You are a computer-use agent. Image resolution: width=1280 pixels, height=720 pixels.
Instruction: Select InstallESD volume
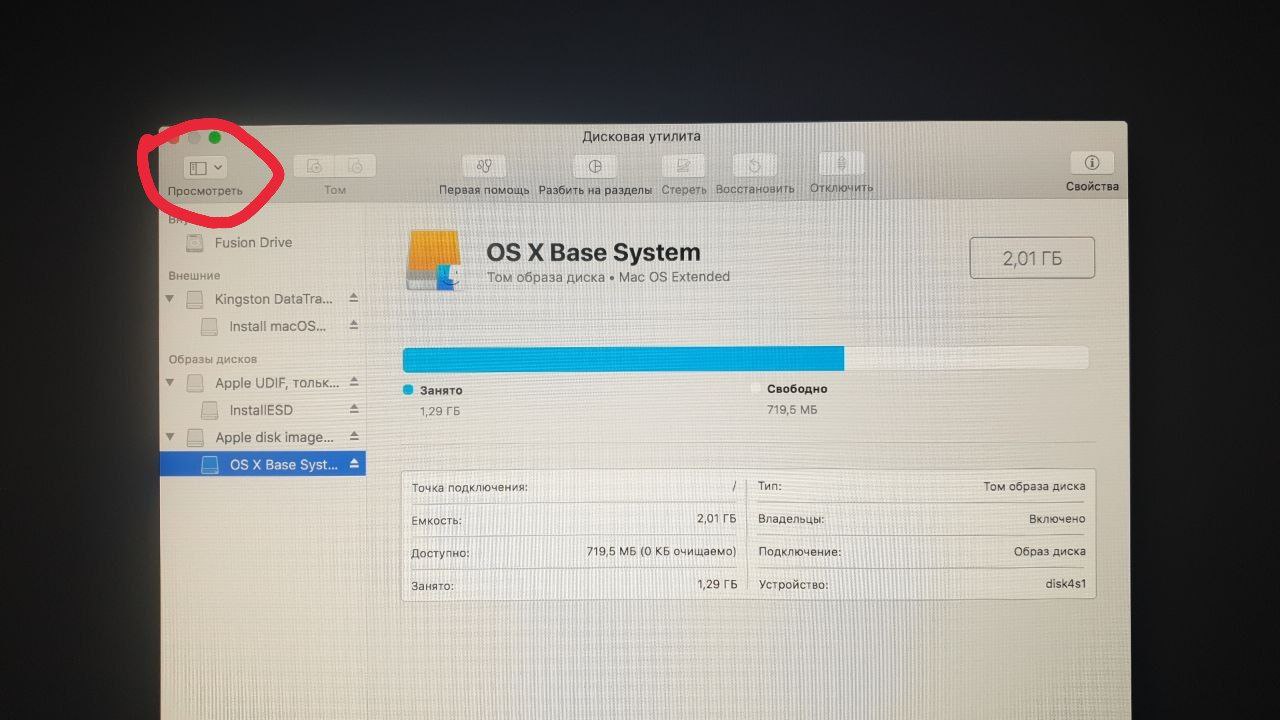pyautogui.click(x=262, y=410)
